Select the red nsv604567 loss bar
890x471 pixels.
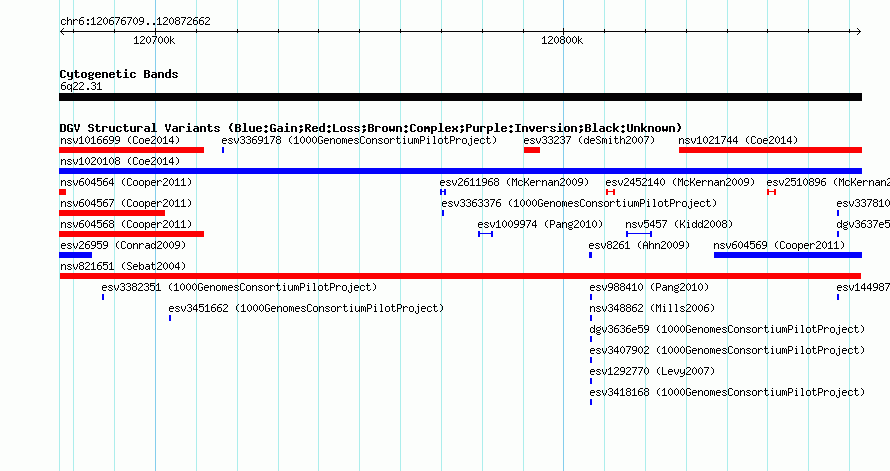pos(112,213)
